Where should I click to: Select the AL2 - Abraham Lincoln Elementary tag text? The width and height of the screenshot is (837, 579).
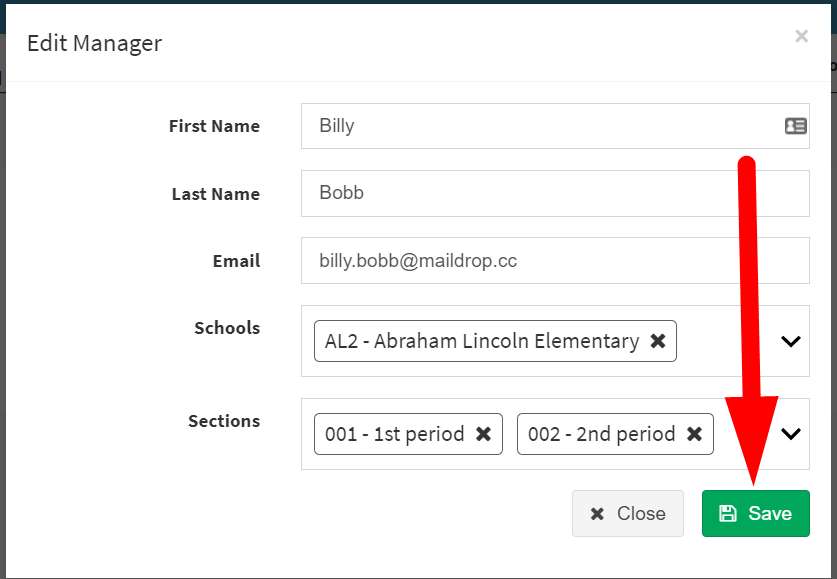[482, 341]
